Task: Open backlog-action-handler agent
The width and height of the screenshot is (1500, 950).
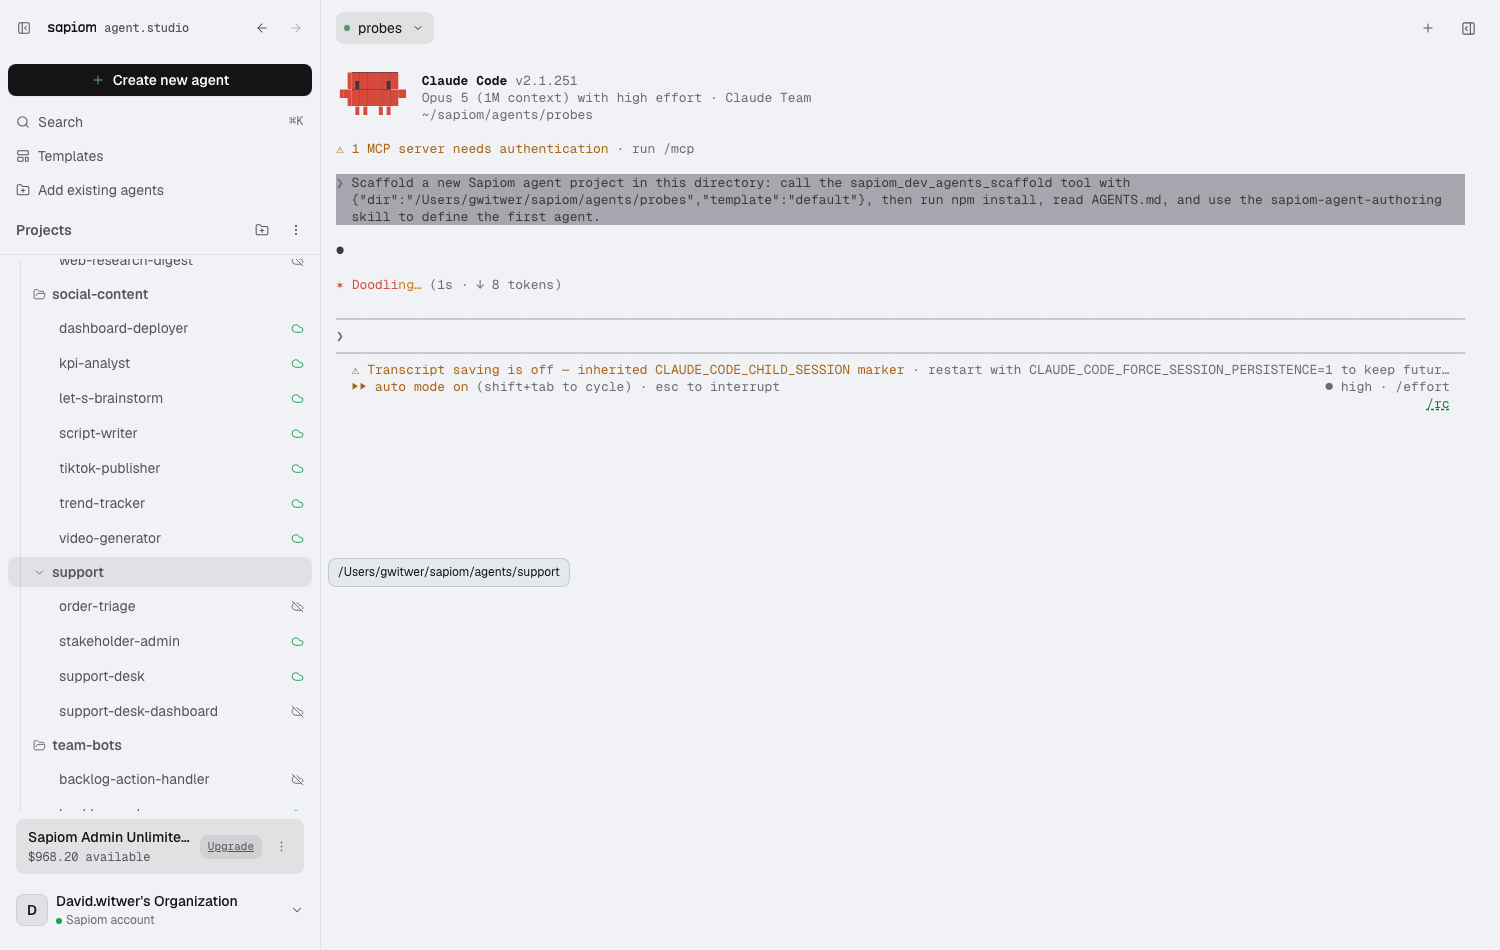Action: coord(134,779)
